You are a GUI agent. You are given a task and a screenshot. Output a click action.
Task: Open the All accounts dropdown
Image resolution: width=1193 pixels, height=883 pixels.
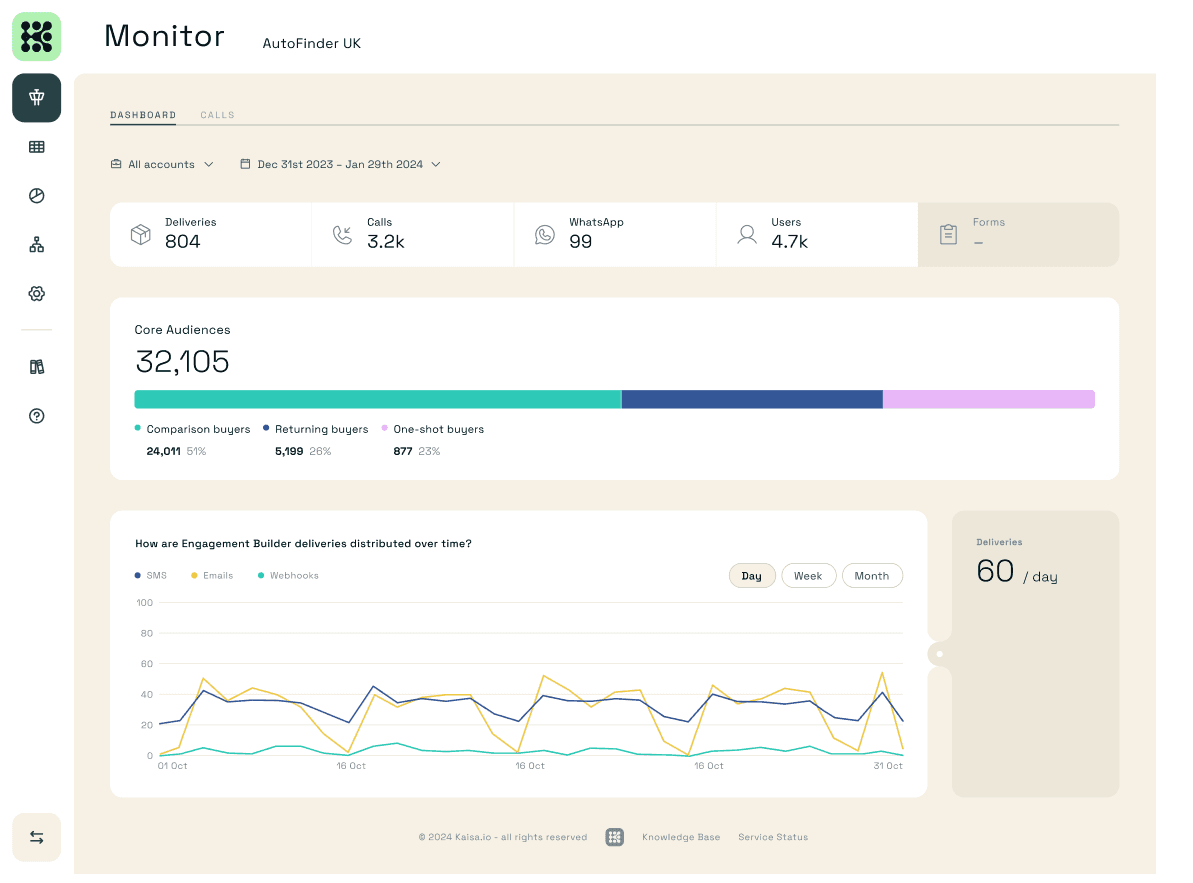click(162, 164)
